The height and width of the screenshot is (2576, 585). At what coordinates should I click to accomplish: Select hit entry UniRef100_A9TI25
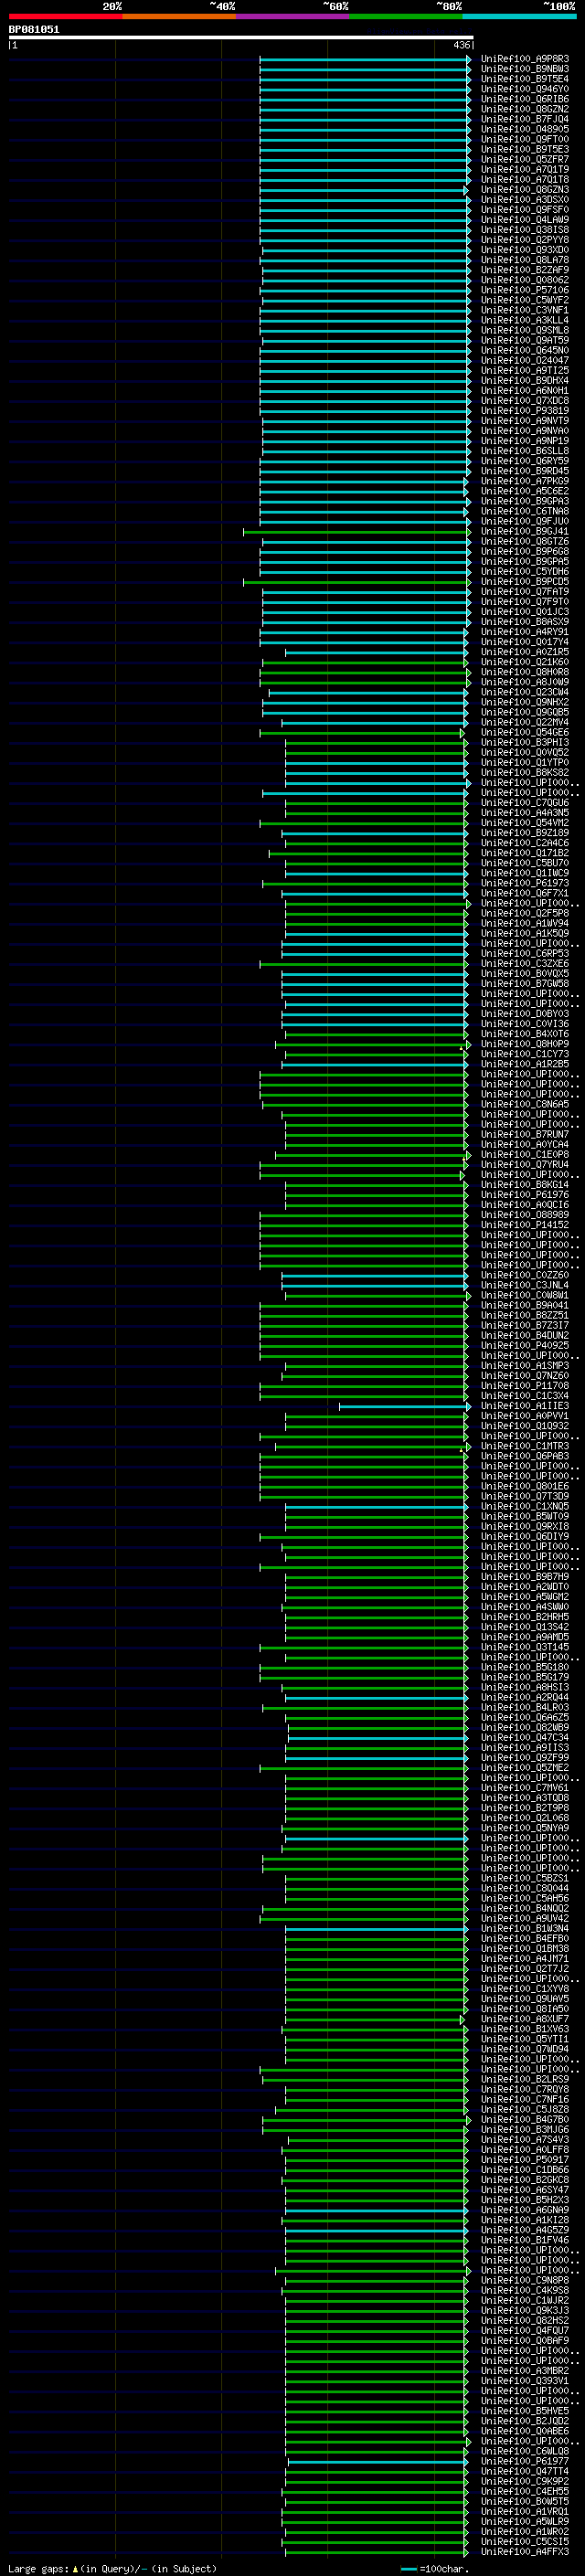coord(525,371)
